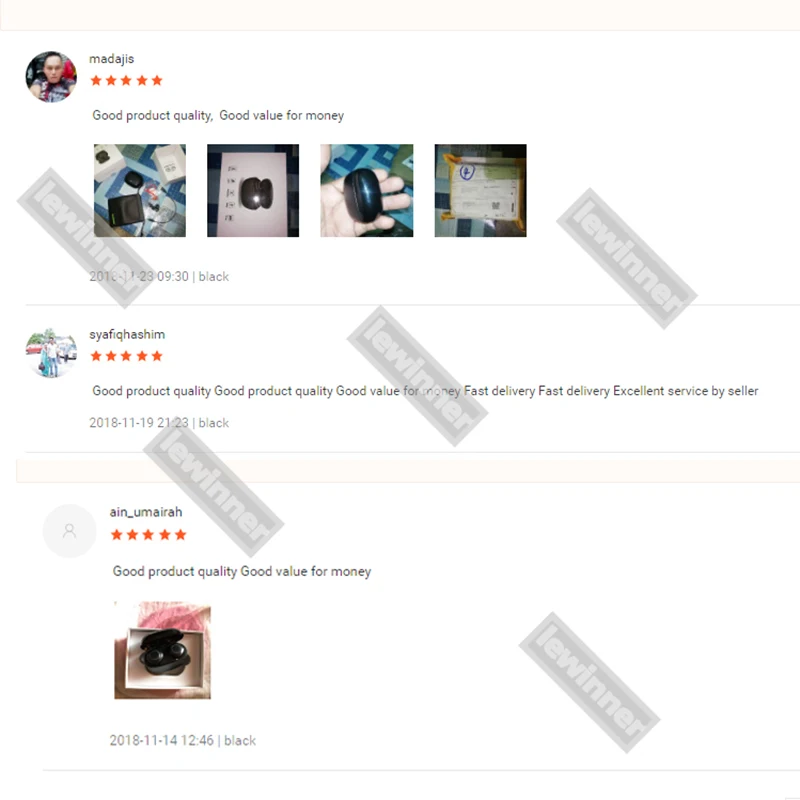Open madajis photo of case held in hand
Image resolution: width=800 pixels, height=800 pixels.
pyautogui.click(x=367, y=190)
